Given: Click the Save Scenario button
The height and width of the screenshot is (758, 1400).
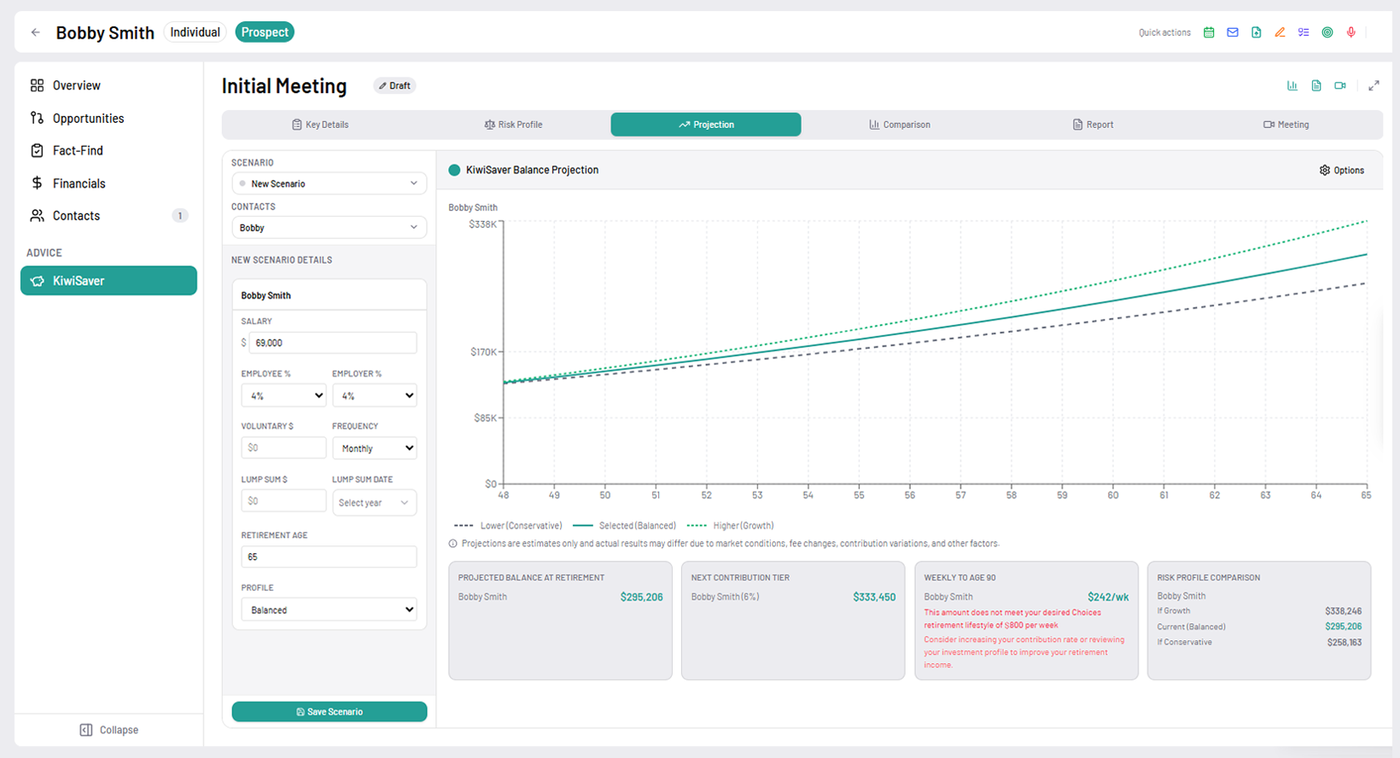Looking at the screenshot, I should tap(329, 711).
